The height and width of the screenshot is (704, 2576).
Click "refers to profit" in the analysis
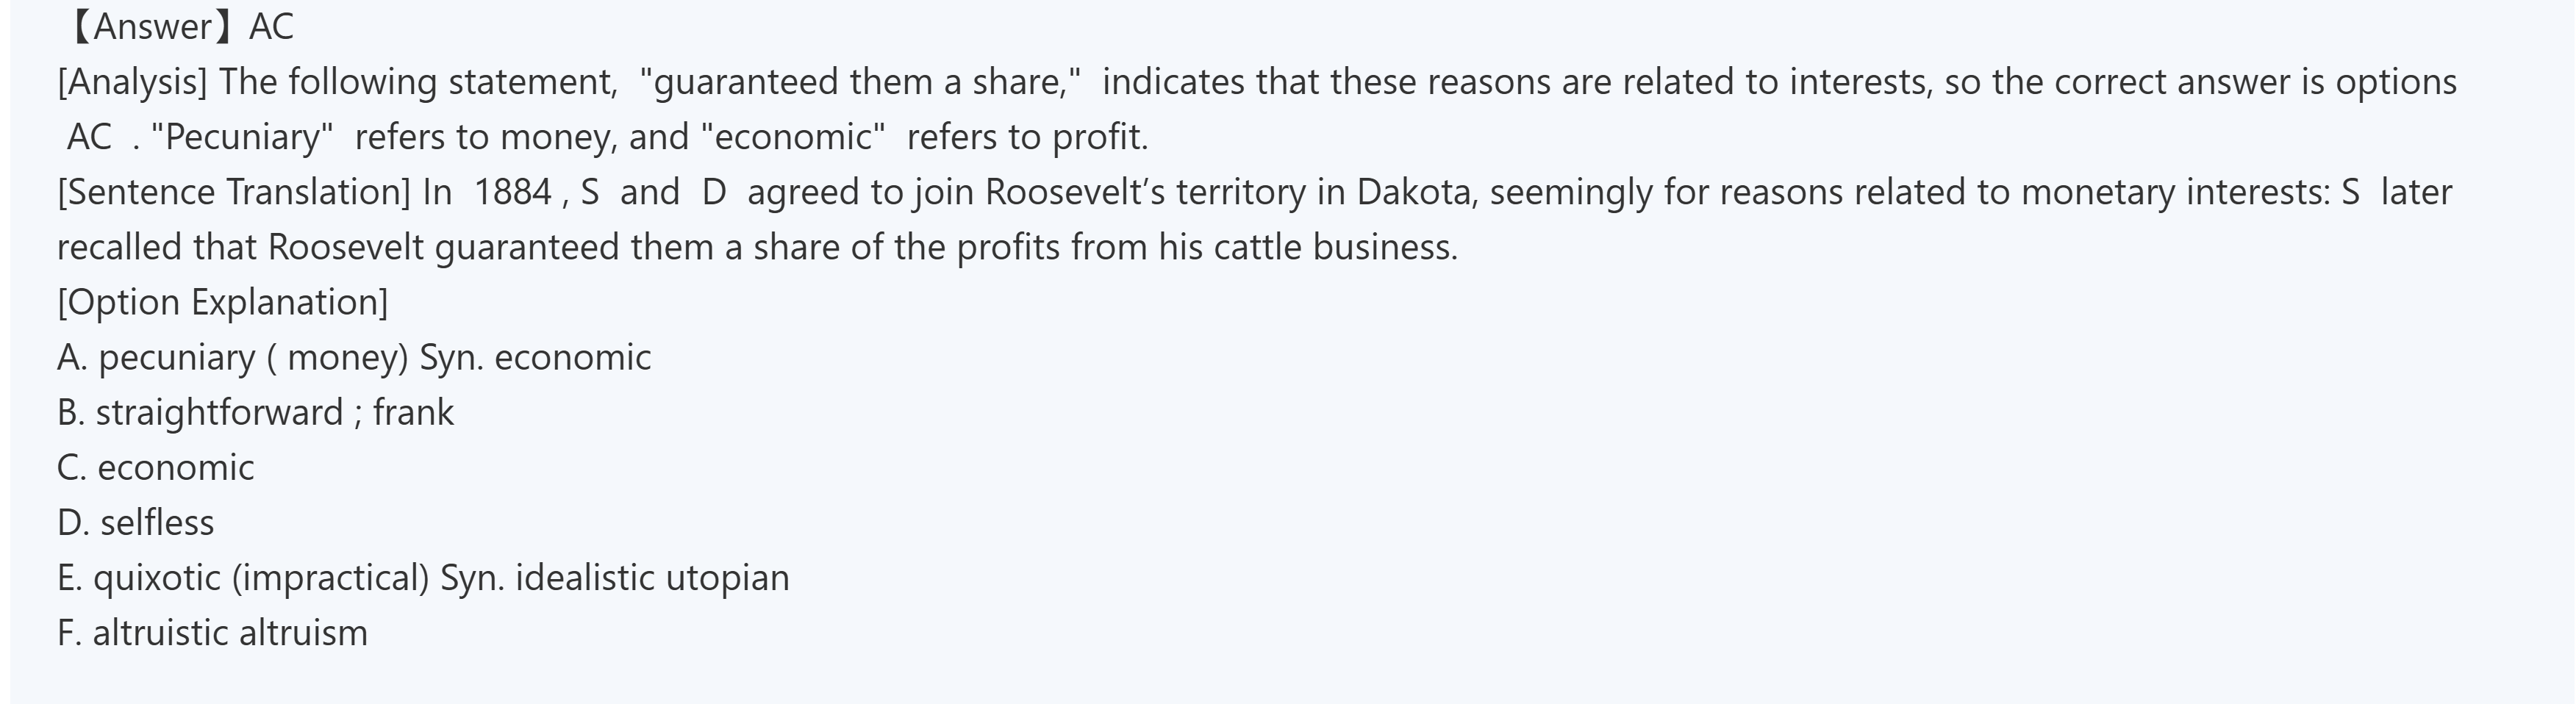coord(1027,137)
